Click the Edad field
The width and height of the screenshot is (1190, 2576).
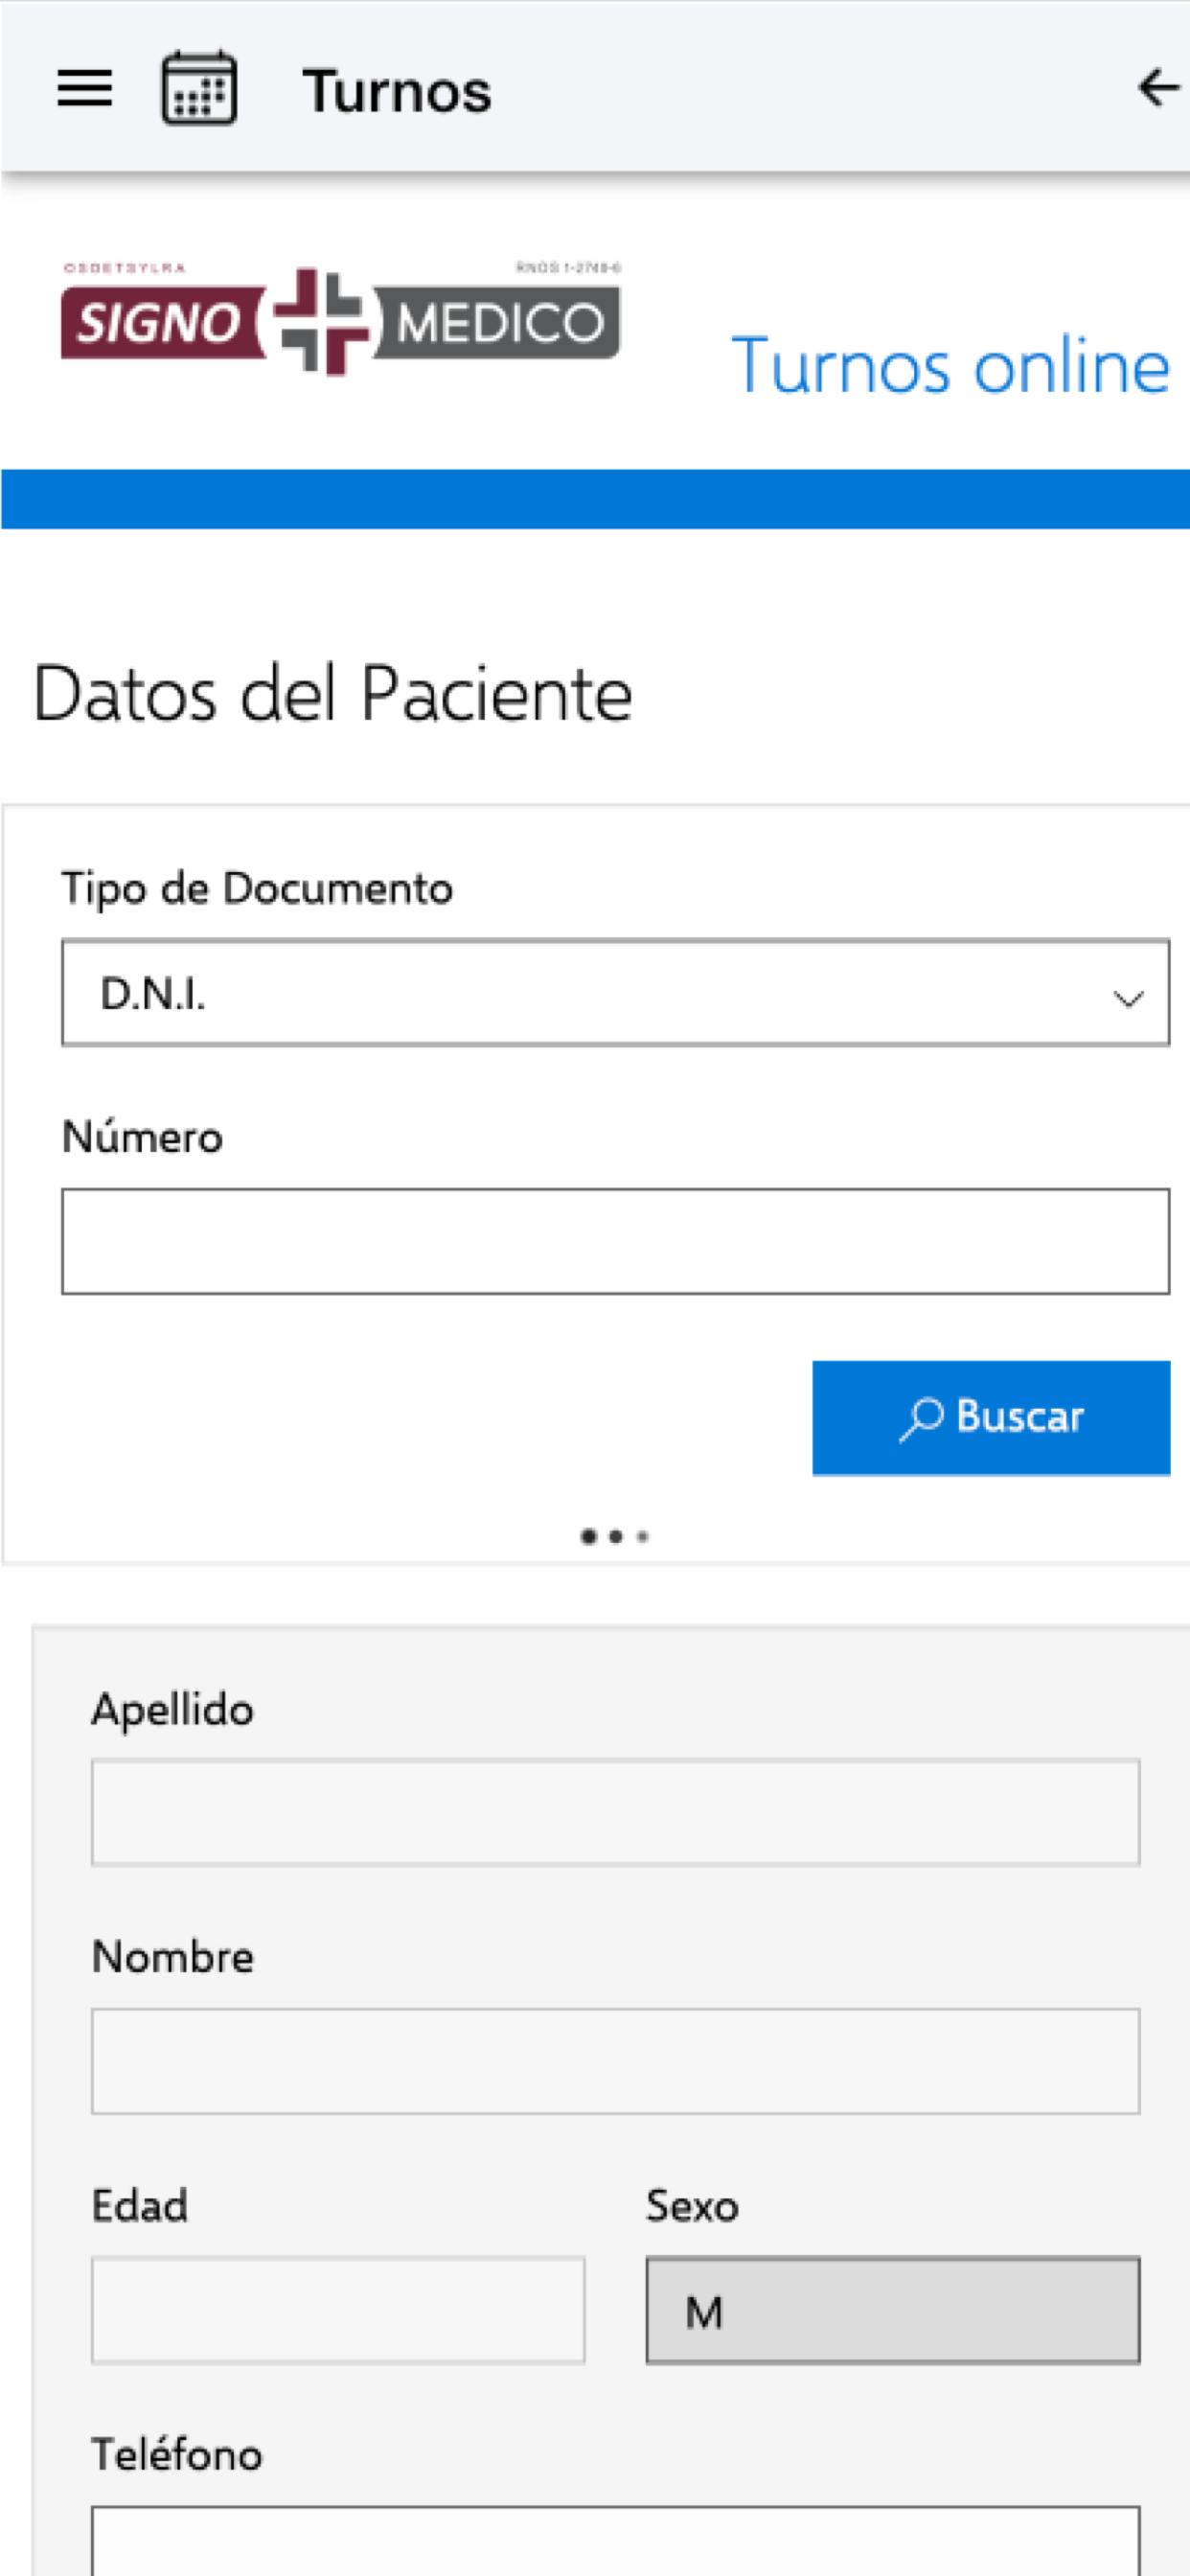tap(338, 2310)
